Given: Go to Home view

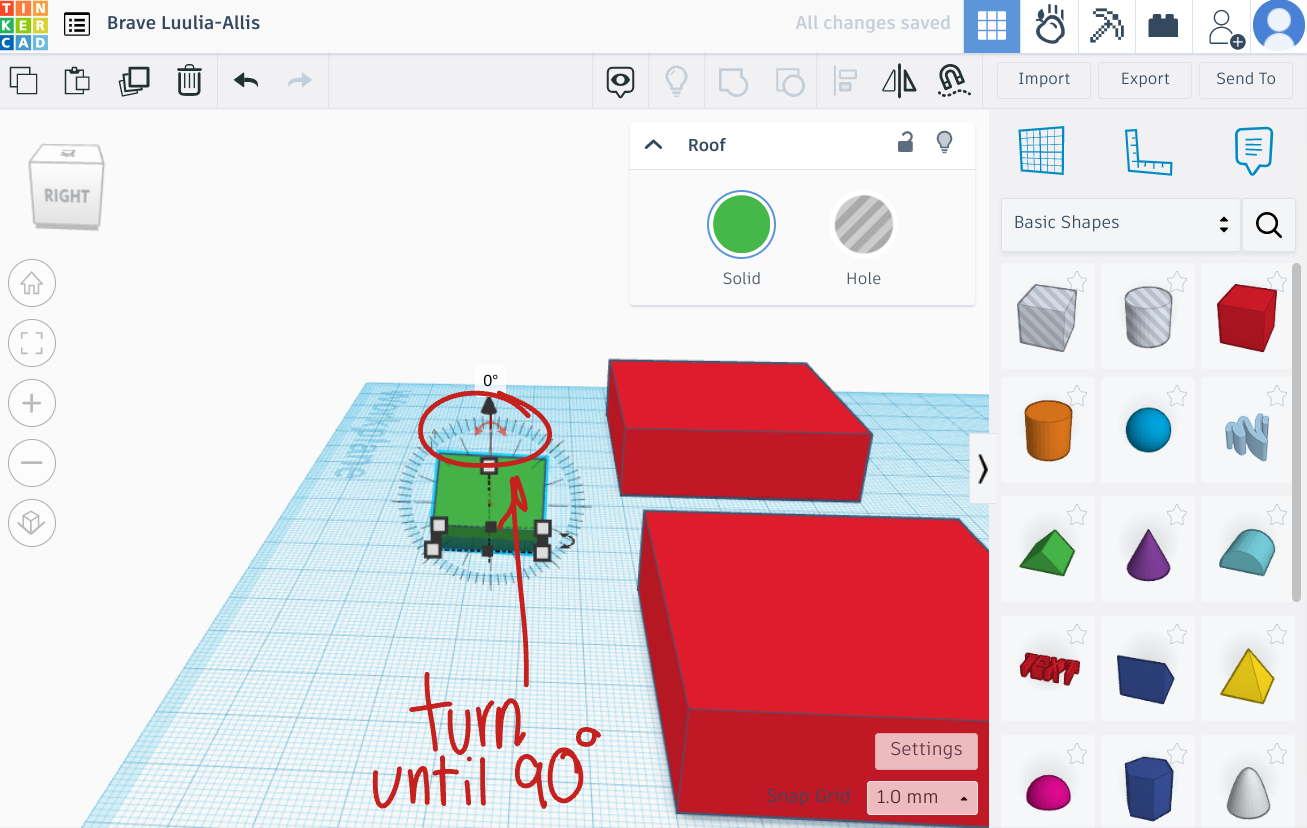Looking at the screenshot, I should click(x=32, y=285).
